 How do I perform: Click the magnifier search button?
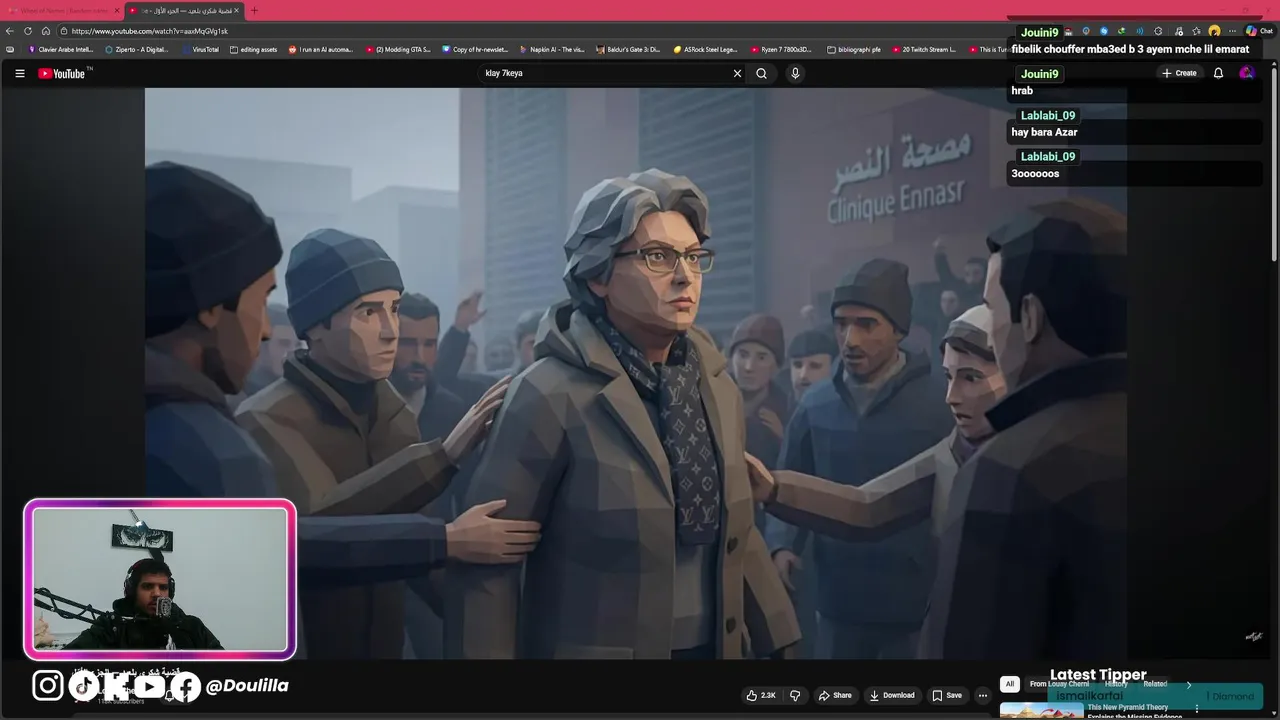[x=761, y=73]
